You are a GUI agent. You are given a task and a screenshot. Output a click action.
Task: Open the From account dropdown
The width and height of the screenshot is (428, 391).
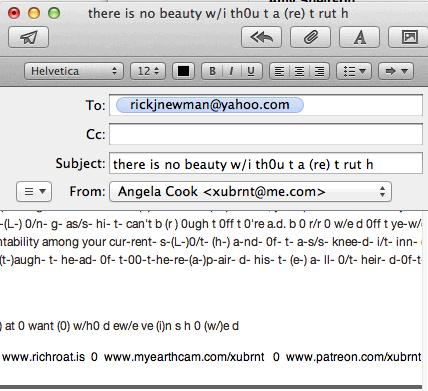[250, 192]
